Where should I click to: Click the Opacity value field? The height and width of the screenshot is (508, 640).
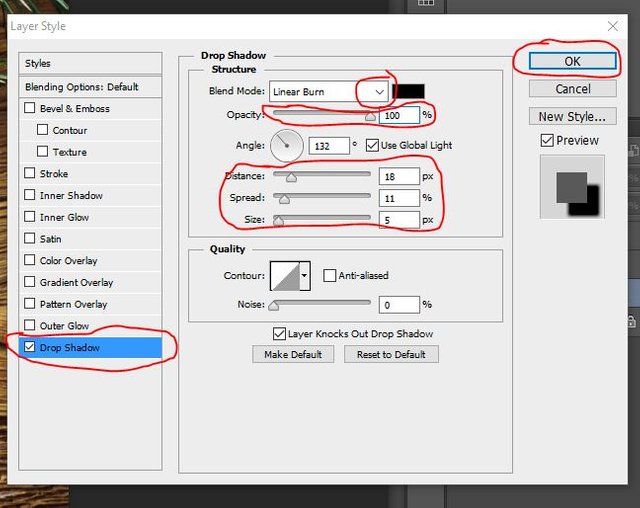click(399, 115)
